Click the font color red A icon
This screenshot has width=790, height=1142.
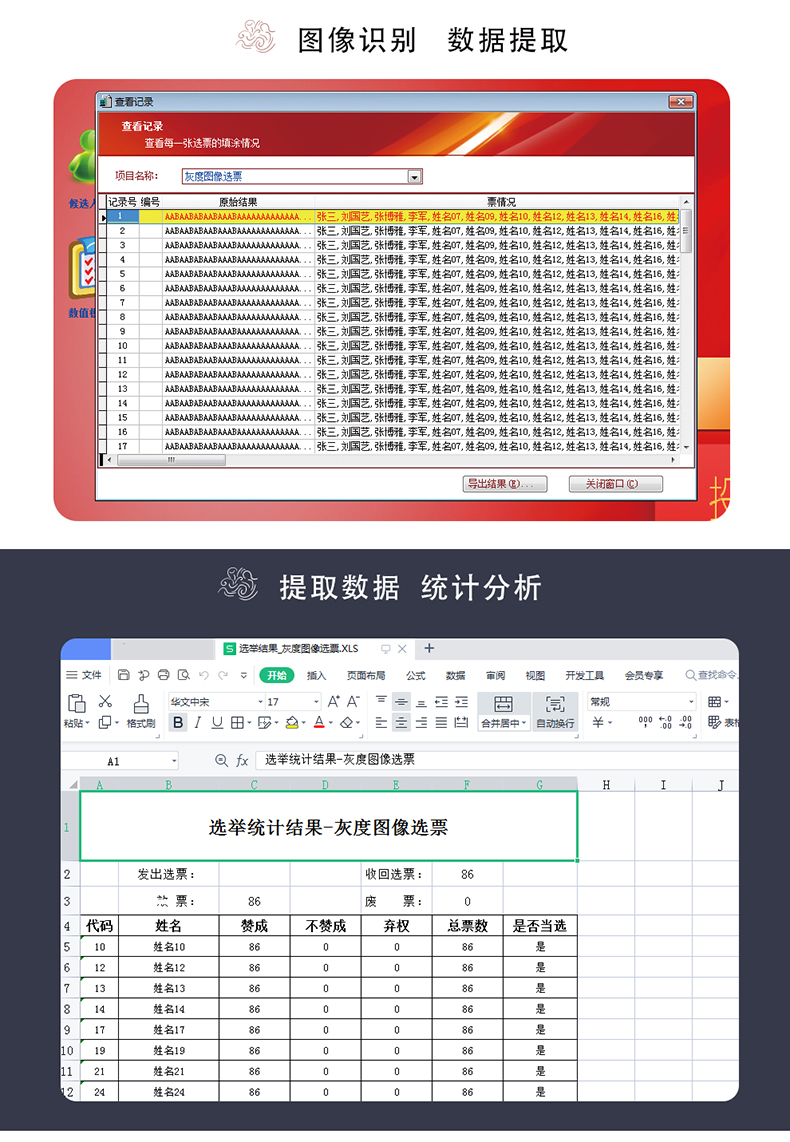click(319, 723)
